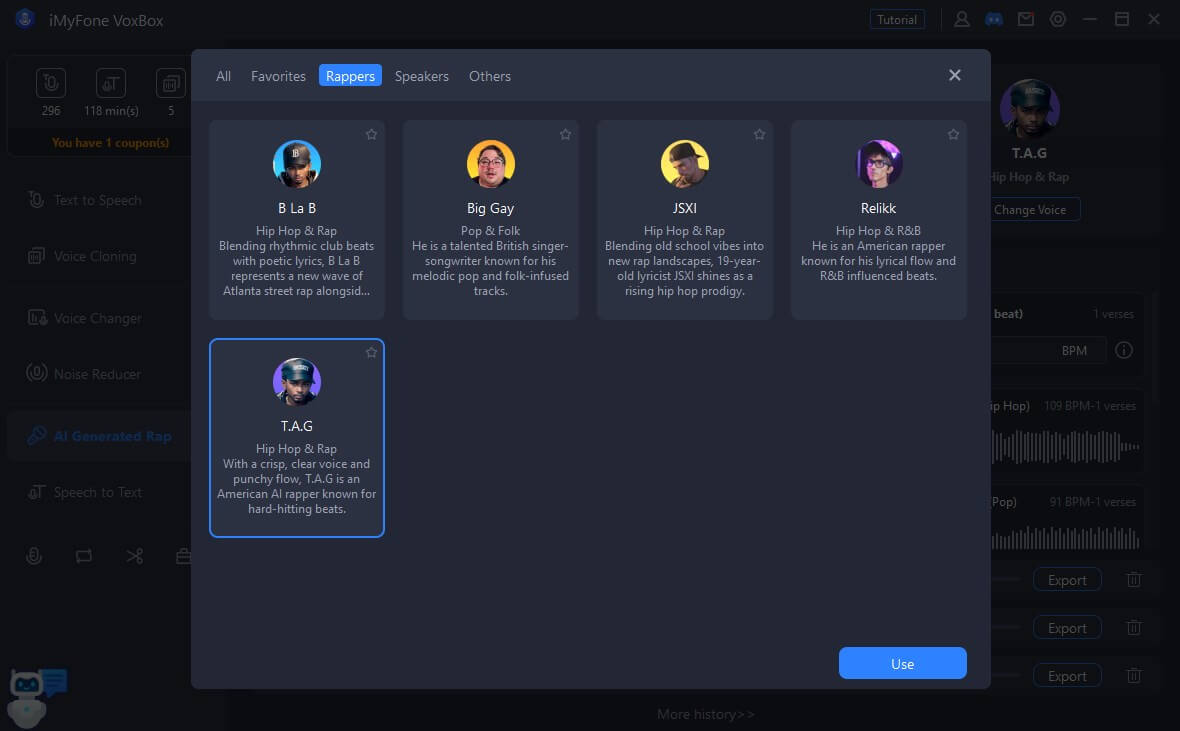The image size is (1180, 731).
Task: Click the Noise Reducer sidebar icon
Action: pos(36,373)
